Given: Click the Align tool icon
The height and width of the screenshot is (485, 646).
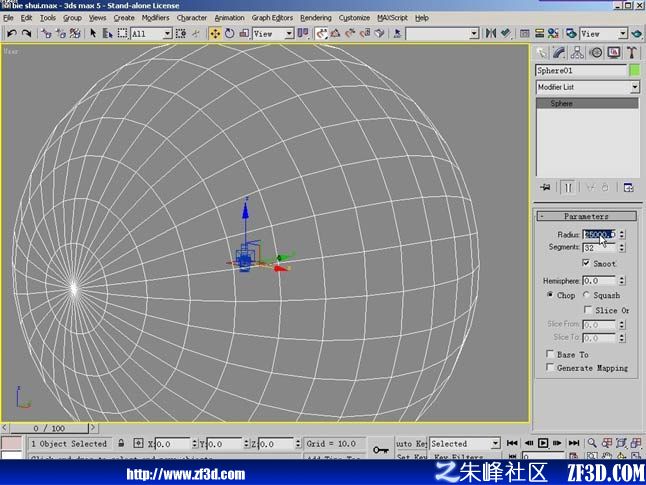Looking at the screenshot, I should (x=506, y=33).
